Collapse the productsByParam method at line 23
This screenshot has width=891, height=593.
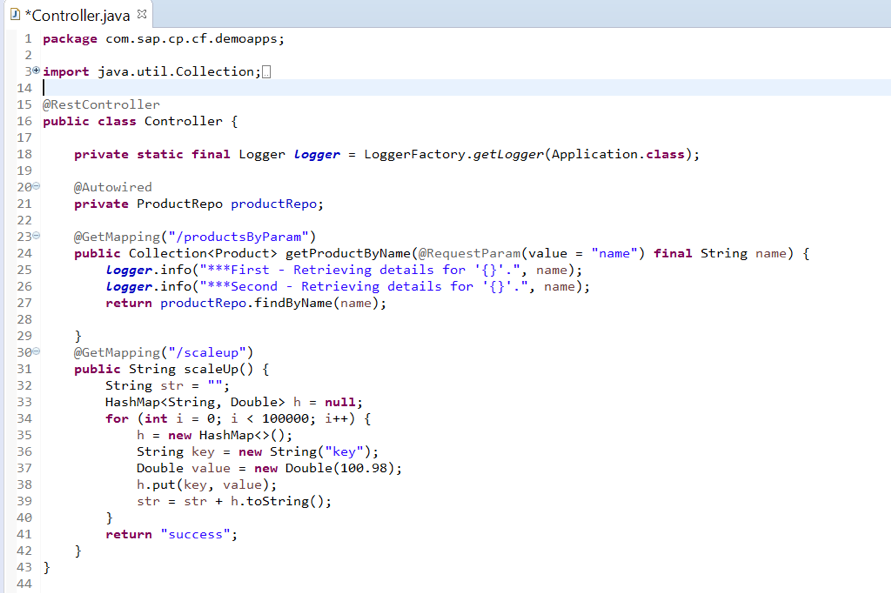point(36,235)
